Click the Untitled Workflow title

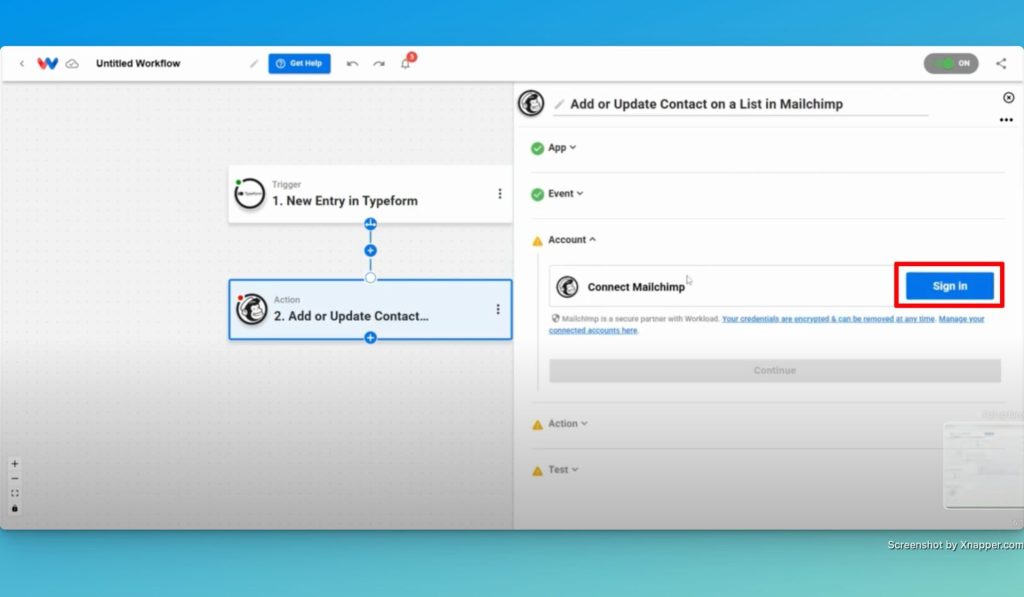(138, 63)
